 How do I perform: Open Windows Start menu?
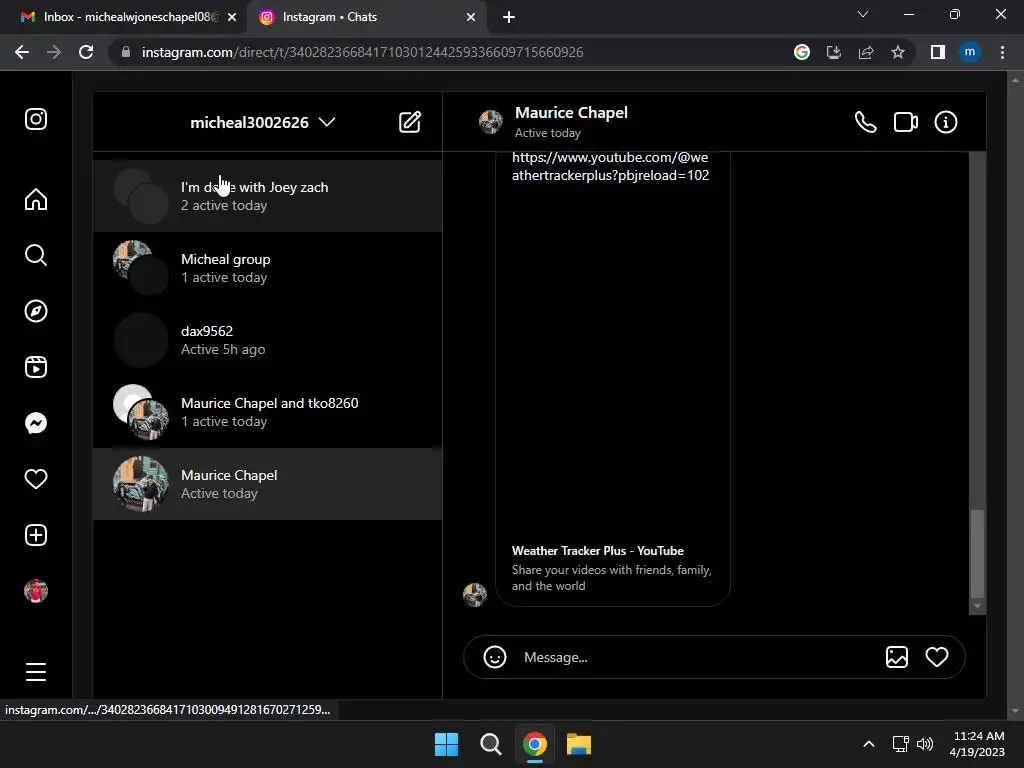[447, 744]
